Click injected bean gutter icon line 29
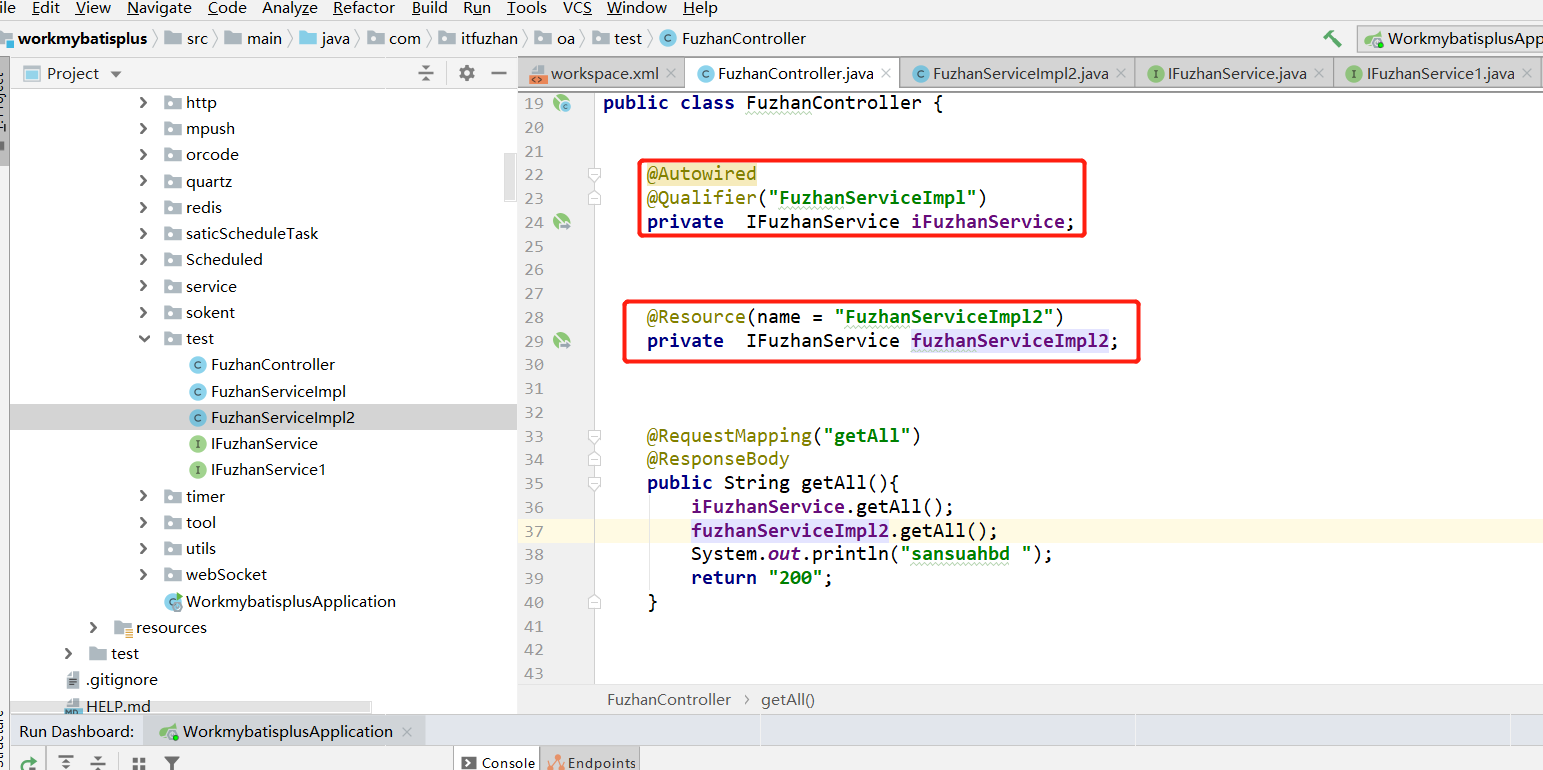The width and height of the screenshot is (1543, 770). [x=562, y=341]
